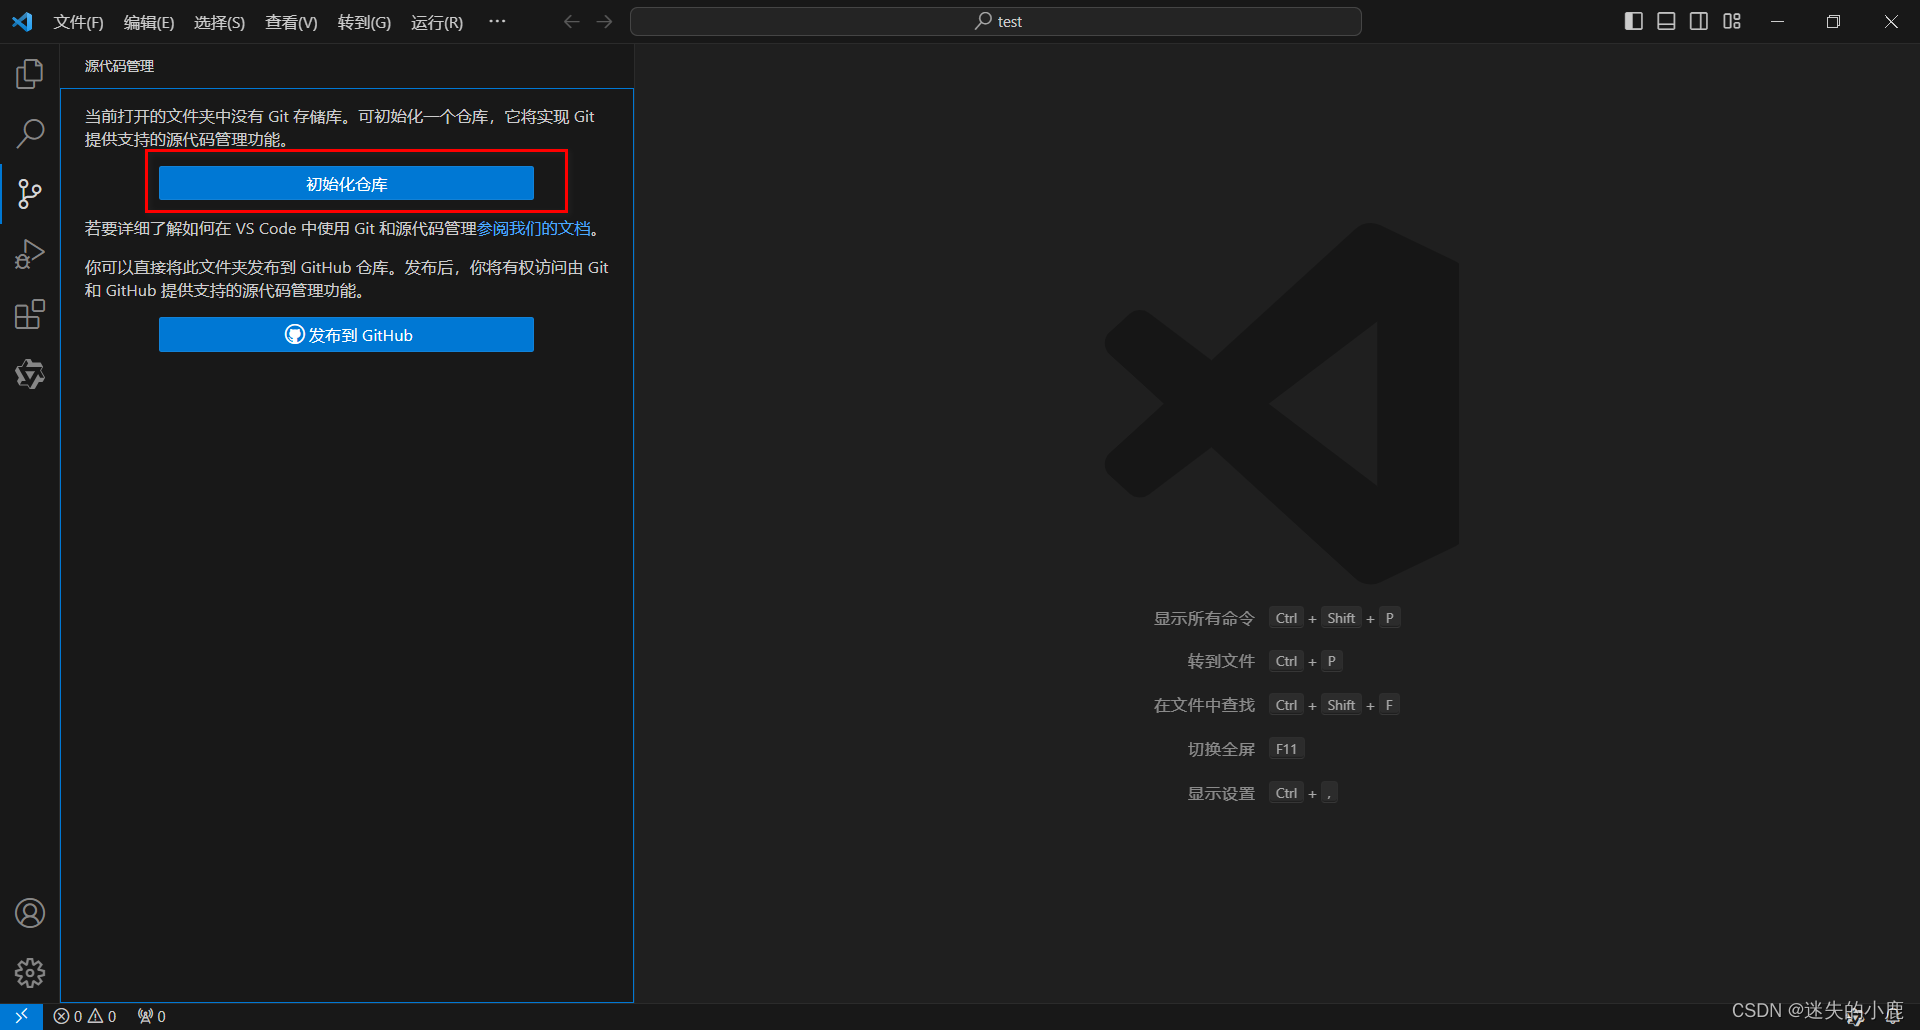The height and width of the screenshot is (1030, 1920).
Task: Click remote window indicator in status bar
Action: [x=21, y=1016]
